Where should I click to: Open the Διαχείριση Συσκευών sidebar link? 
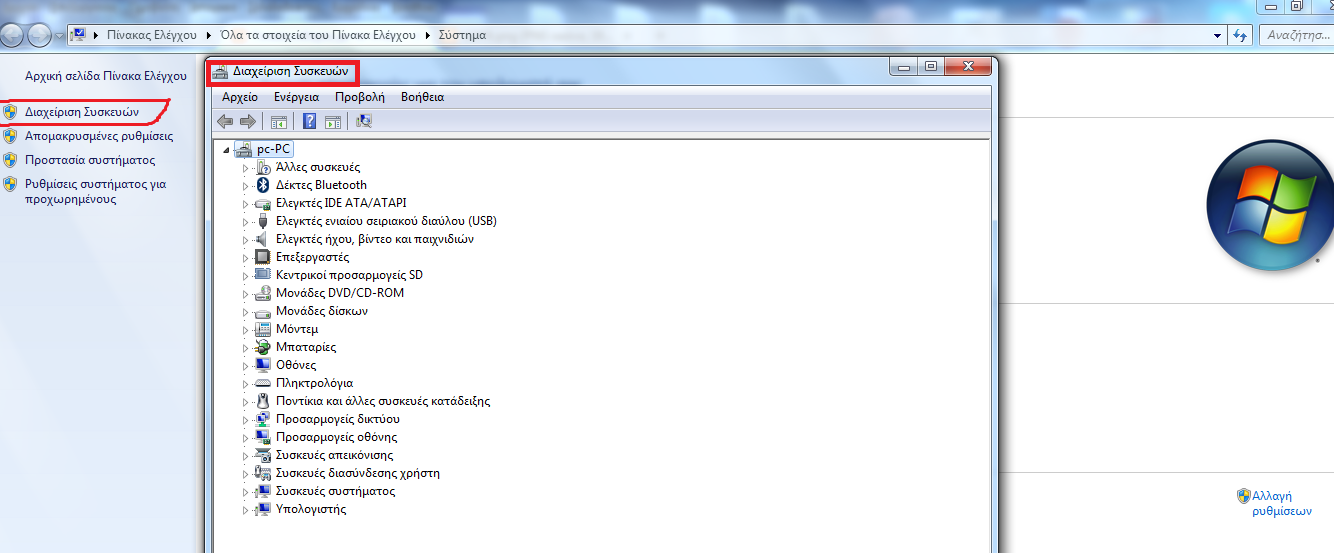click(82, 112)
